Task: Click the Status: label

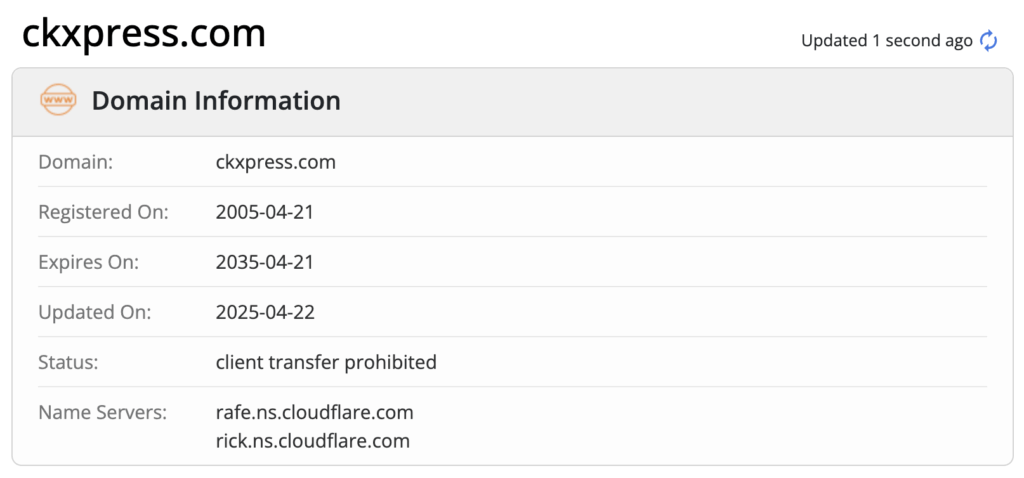Action: tap(69, 362)
